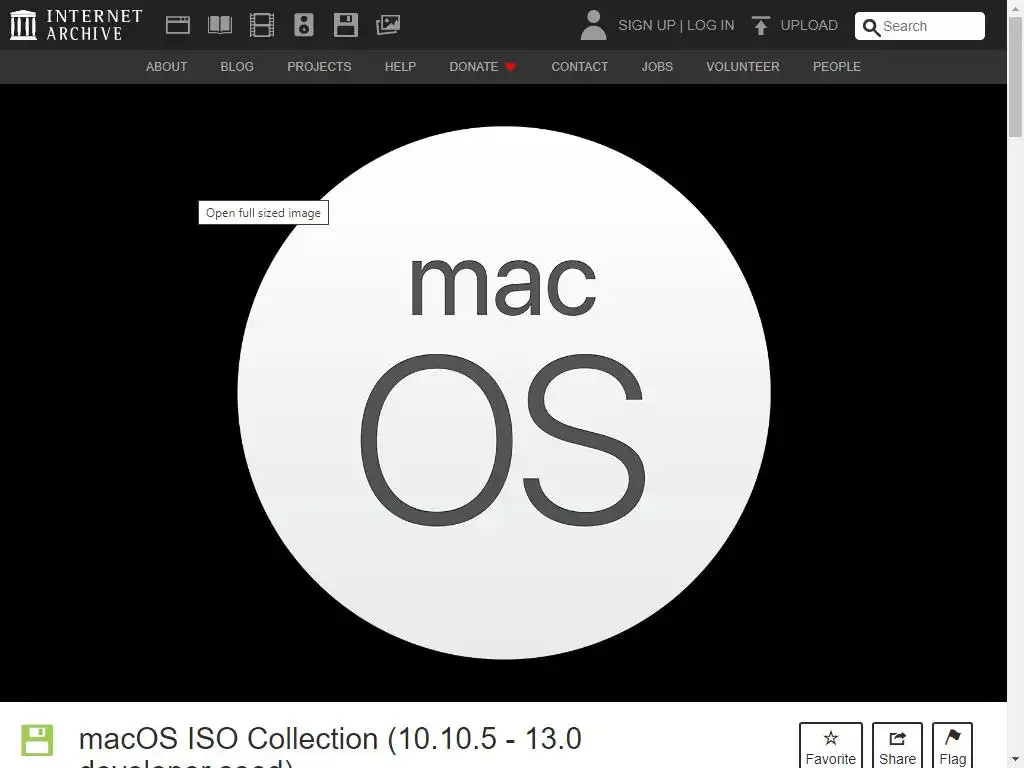Open the HELP menu item
Screen dimensions: 1024x768
400,67
